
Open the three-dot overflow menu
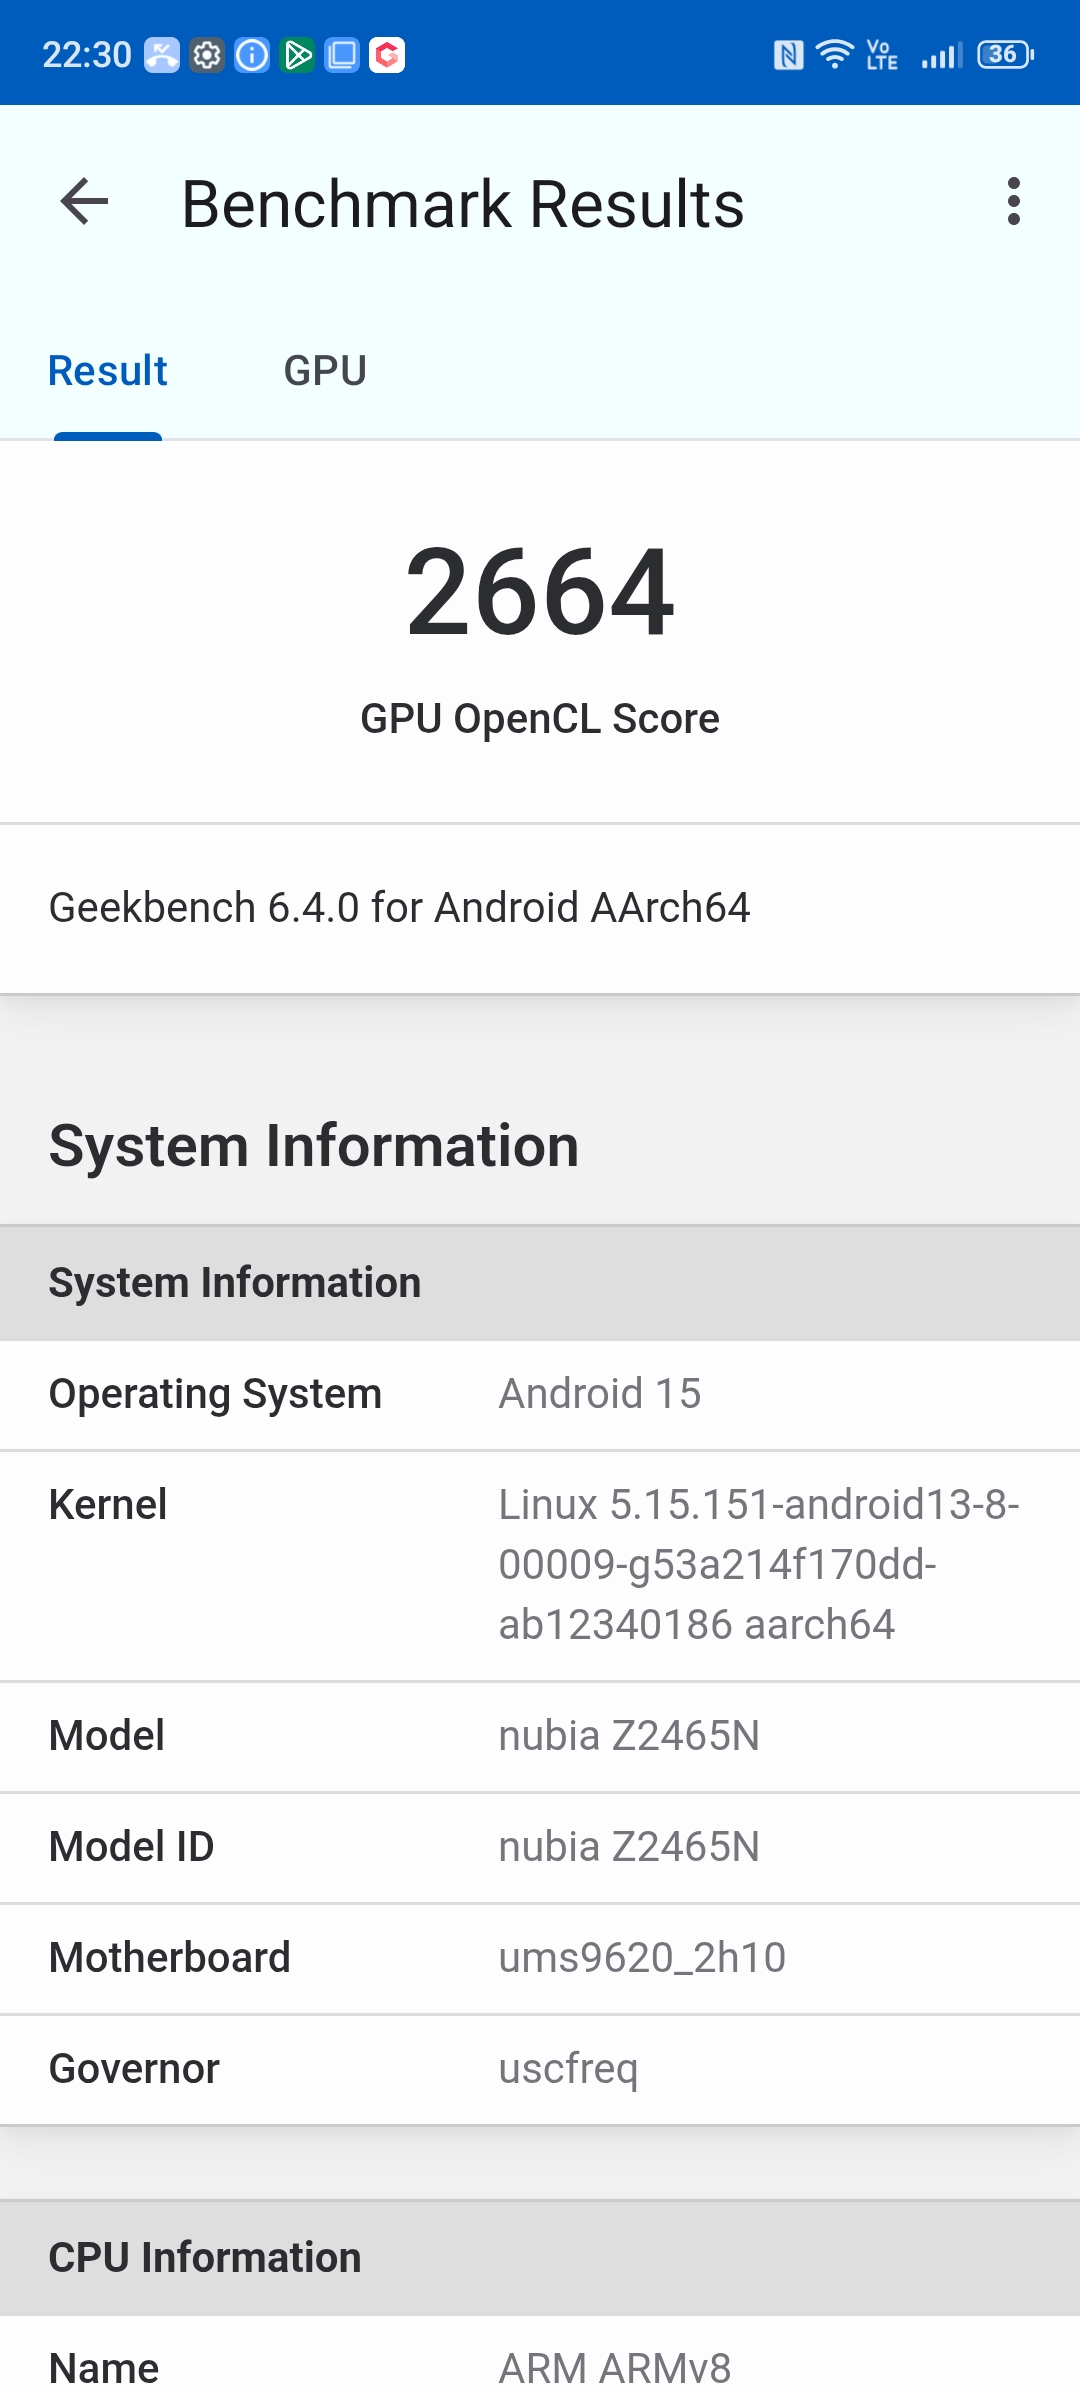pos(1014,203)
